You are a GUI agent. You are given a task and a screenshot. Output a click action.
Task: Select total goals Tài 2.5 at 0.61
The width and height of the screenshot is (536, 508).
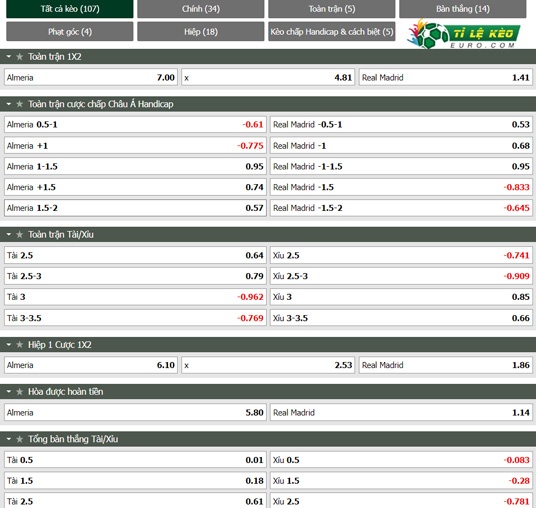point(135,500)
